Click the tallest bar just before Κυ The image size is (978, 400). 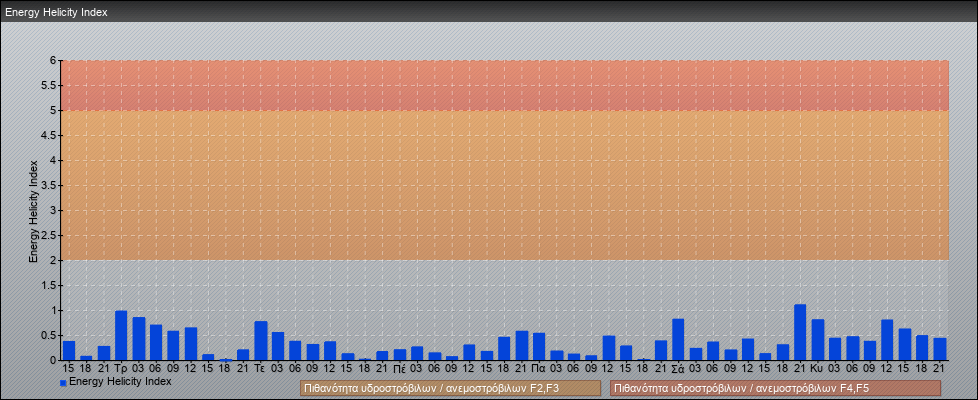pyautogui.click(x=800, y=333)
